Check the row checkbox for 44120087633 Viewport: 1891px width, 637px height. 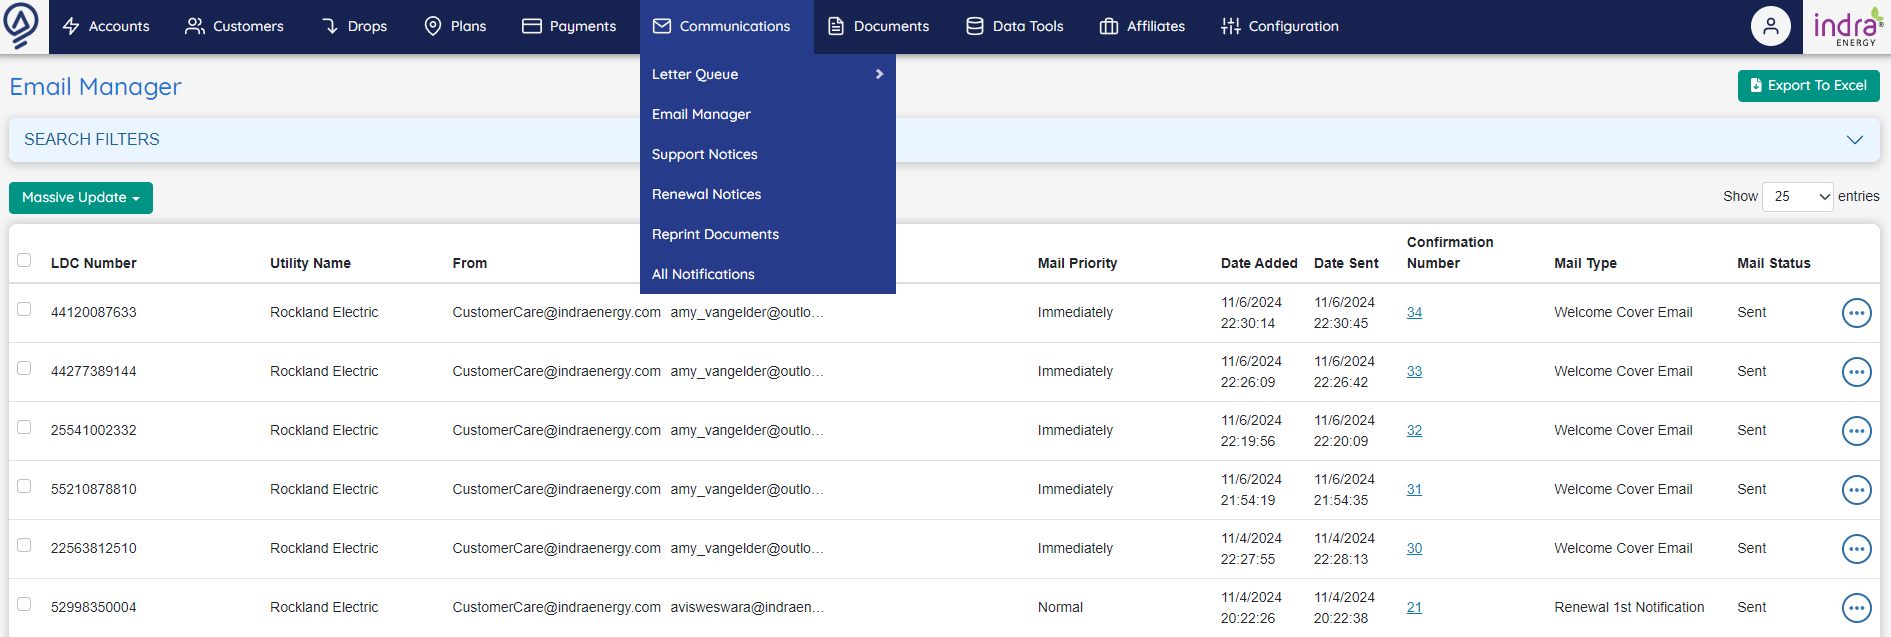click(x=24, y=309)
